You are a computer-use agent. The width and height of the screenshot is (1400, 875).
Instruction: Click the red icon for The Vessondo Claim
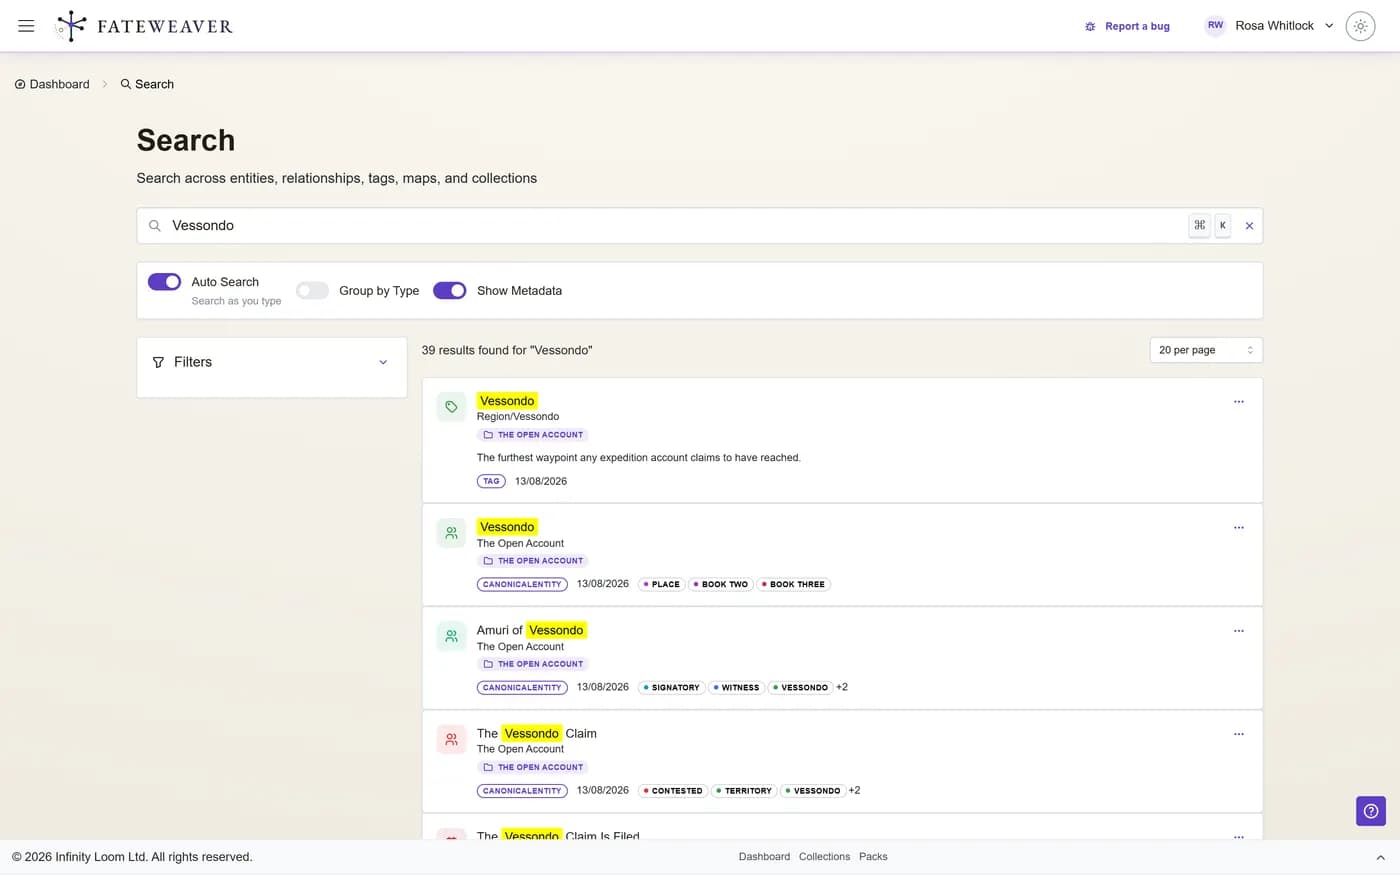pyautogui.click(x=451, y=739)
